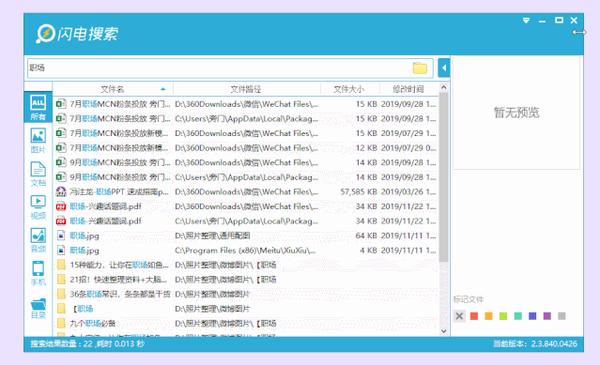
Task: Click folder icon of 36条职场常识 row
Action: point(61,294)
